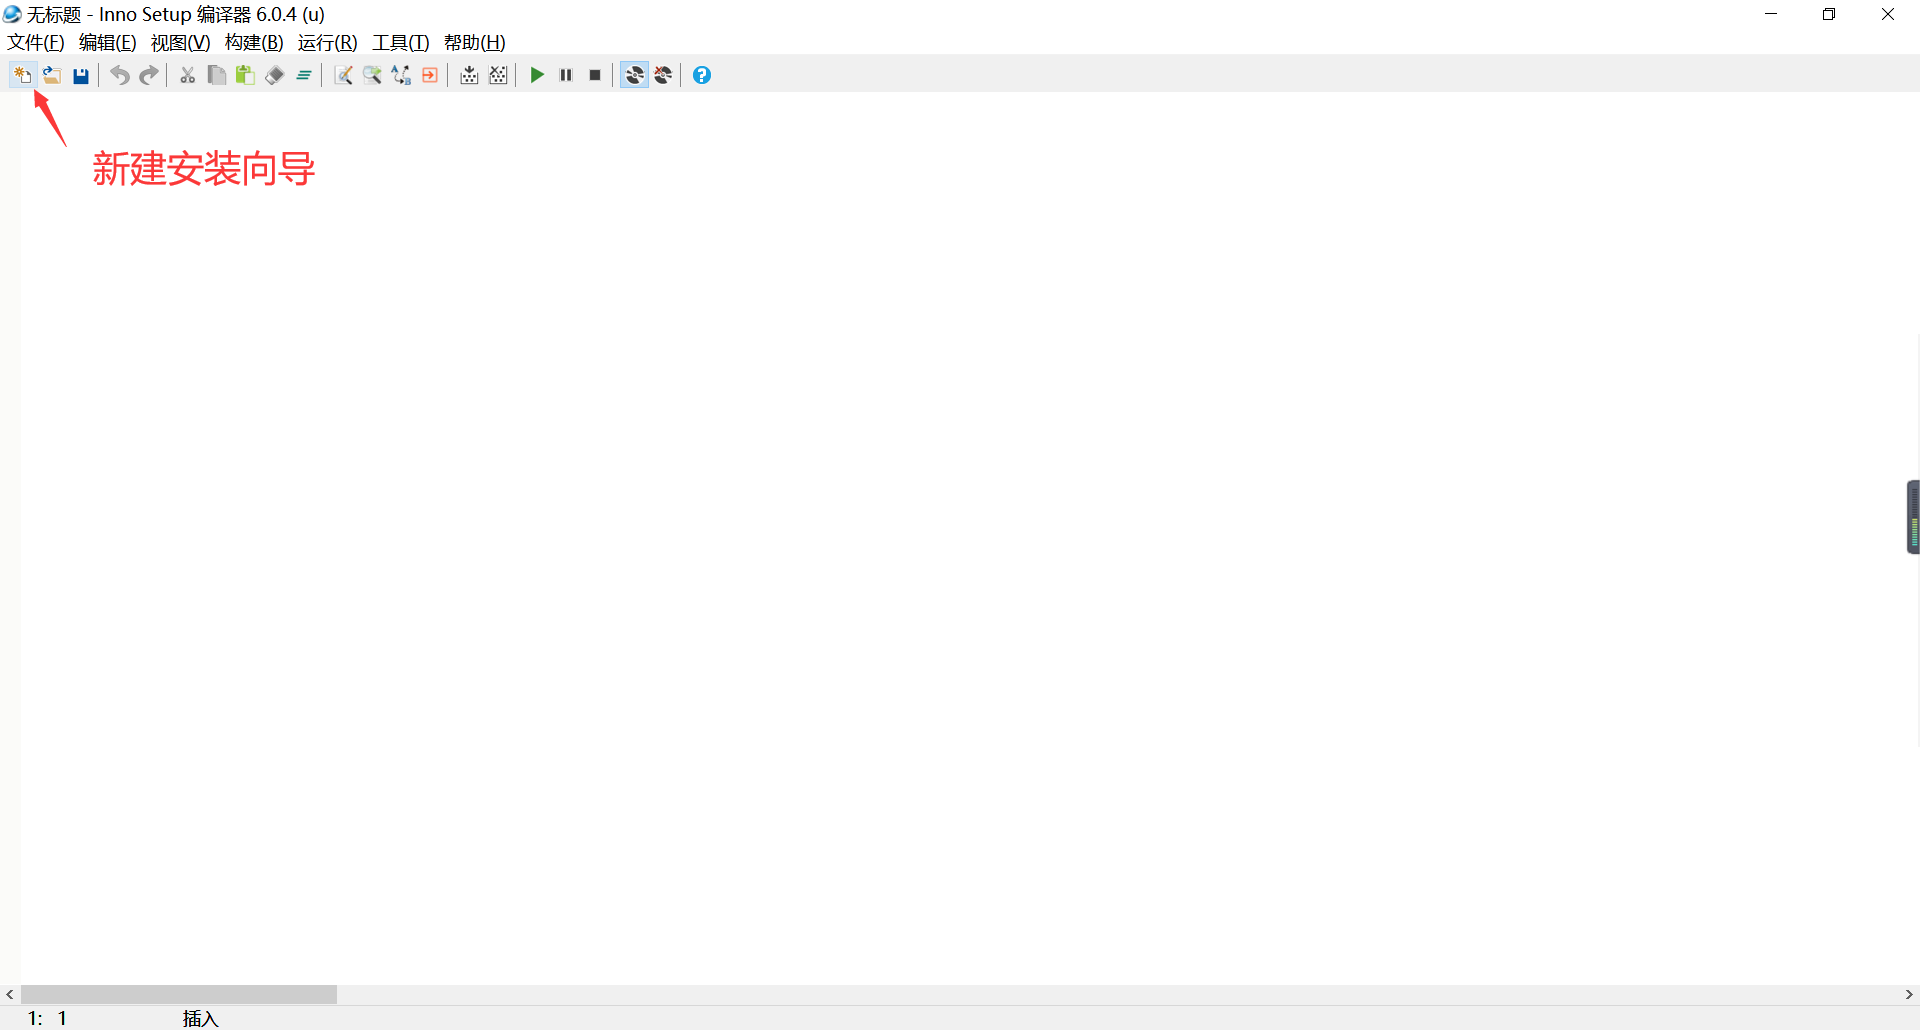Save the script with floppy icon
This screenshot has width=1920, height=1030.
pyautogui.click(x=81, y=75)
